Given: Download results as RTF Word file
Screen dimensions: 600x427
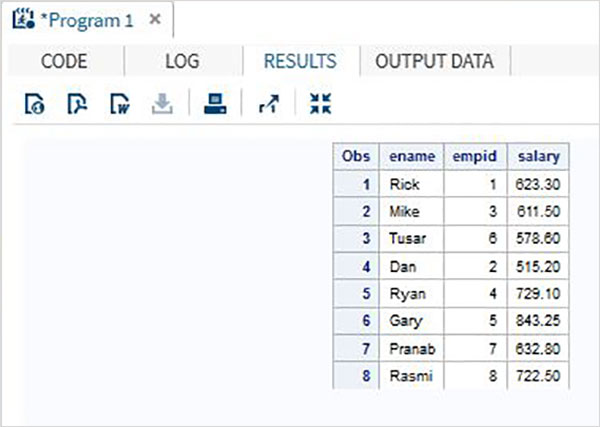Looking at the screenshot, I should (x=119, y=104).
